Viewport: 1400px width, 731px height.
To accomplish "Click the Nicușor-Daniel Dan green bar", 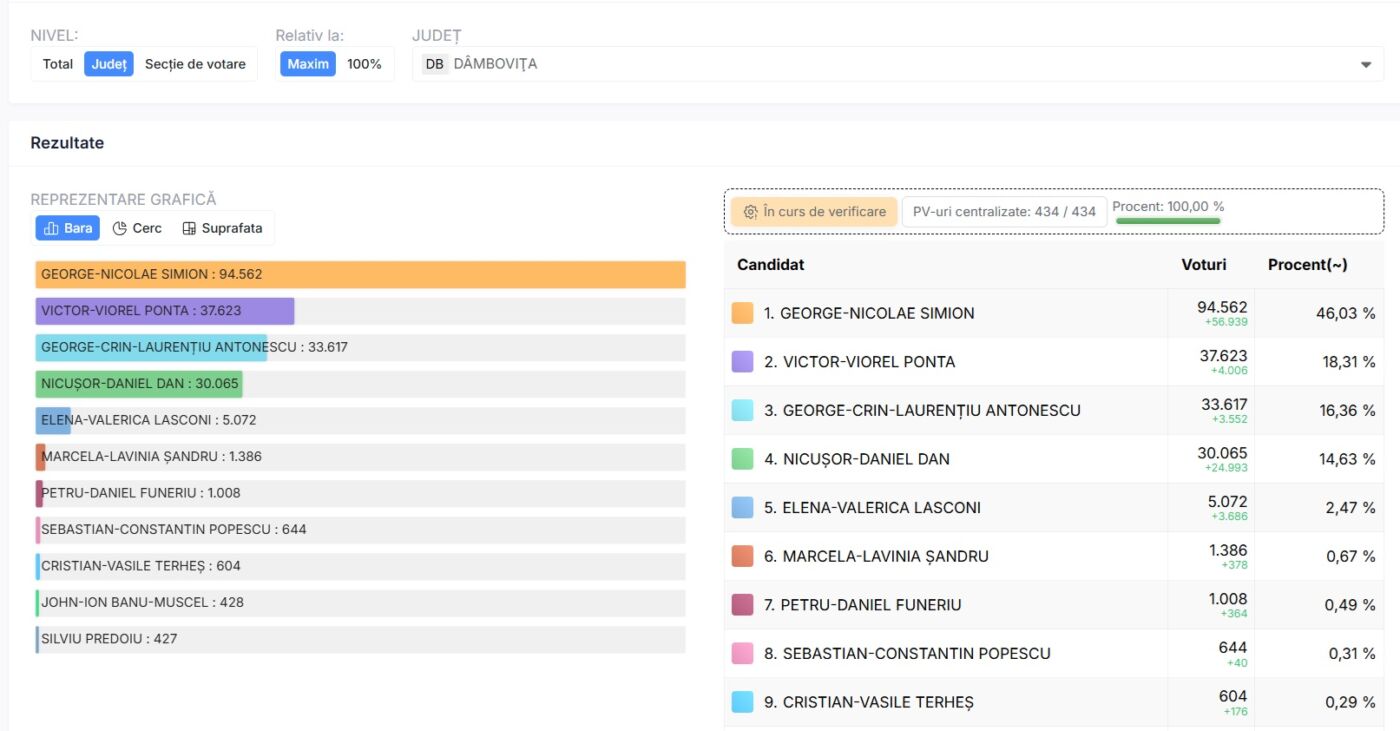I will pos(139,384).
